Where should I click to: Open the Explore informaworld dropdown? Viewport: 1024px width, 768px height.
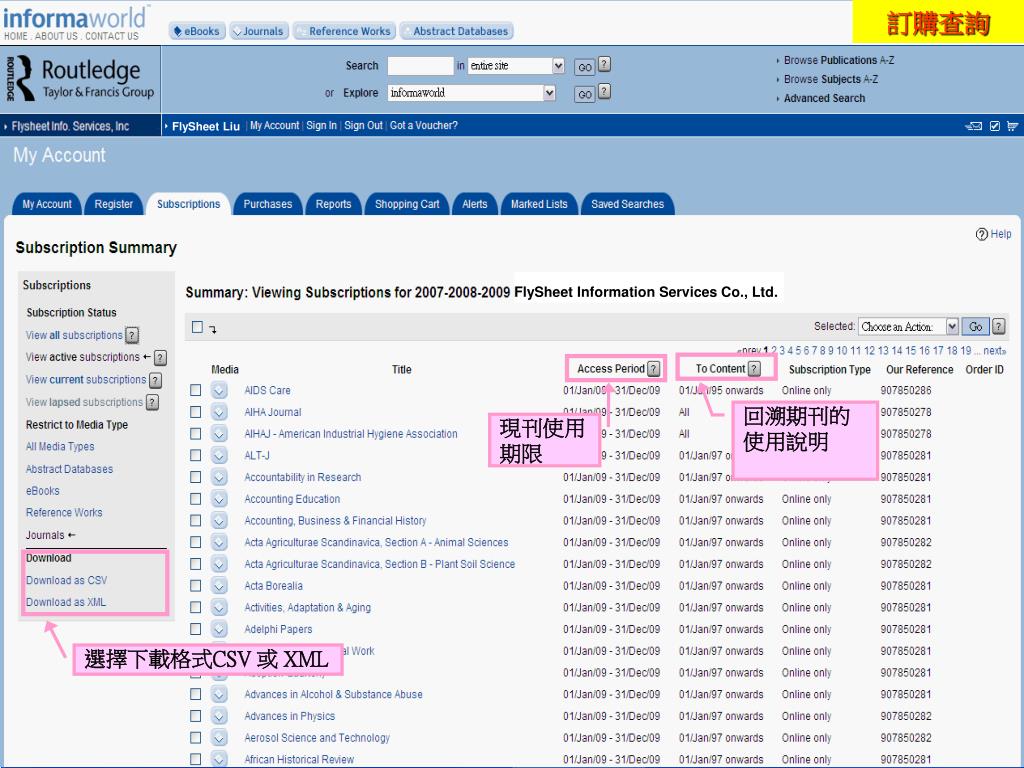(x=472, y=93)
